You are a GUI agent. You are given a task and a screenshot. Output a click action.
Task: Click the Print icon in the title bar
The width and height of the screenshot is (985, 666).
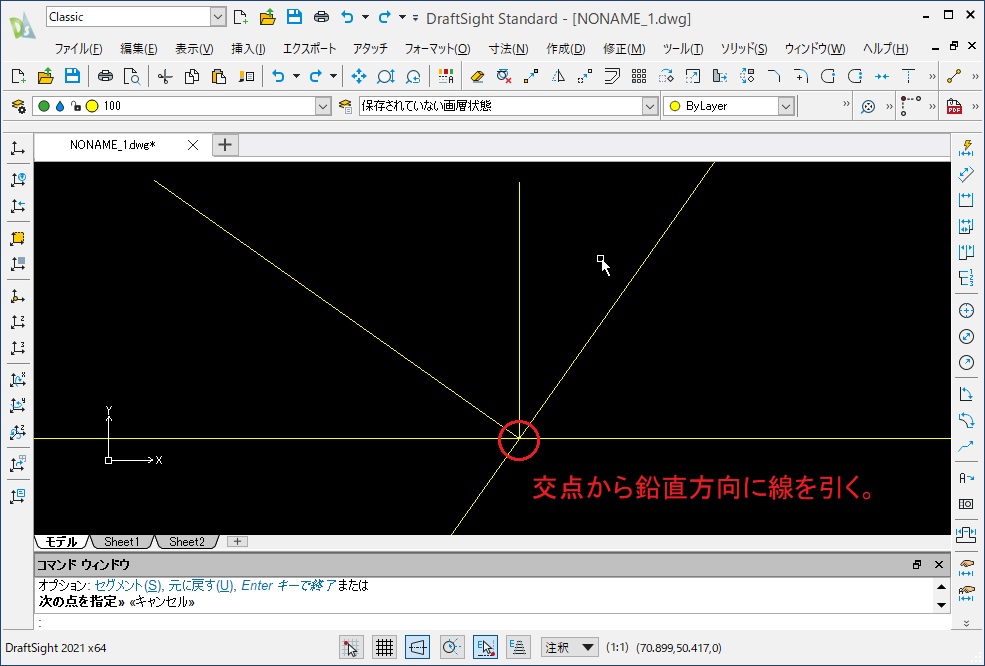pyautogui.click(x=321, y=17)
